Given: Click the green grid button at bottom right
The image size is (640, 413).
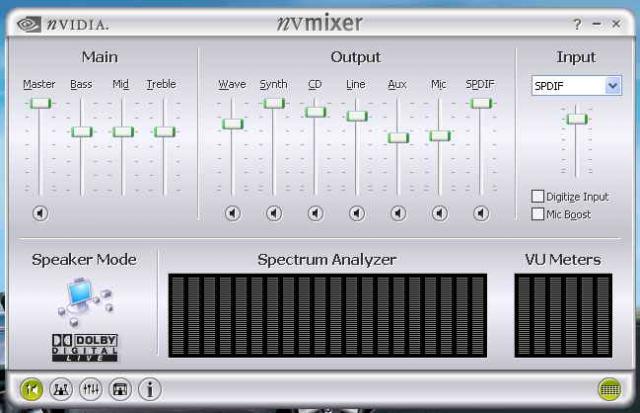Looking at the screenshot, I should [x=610, y=389].
